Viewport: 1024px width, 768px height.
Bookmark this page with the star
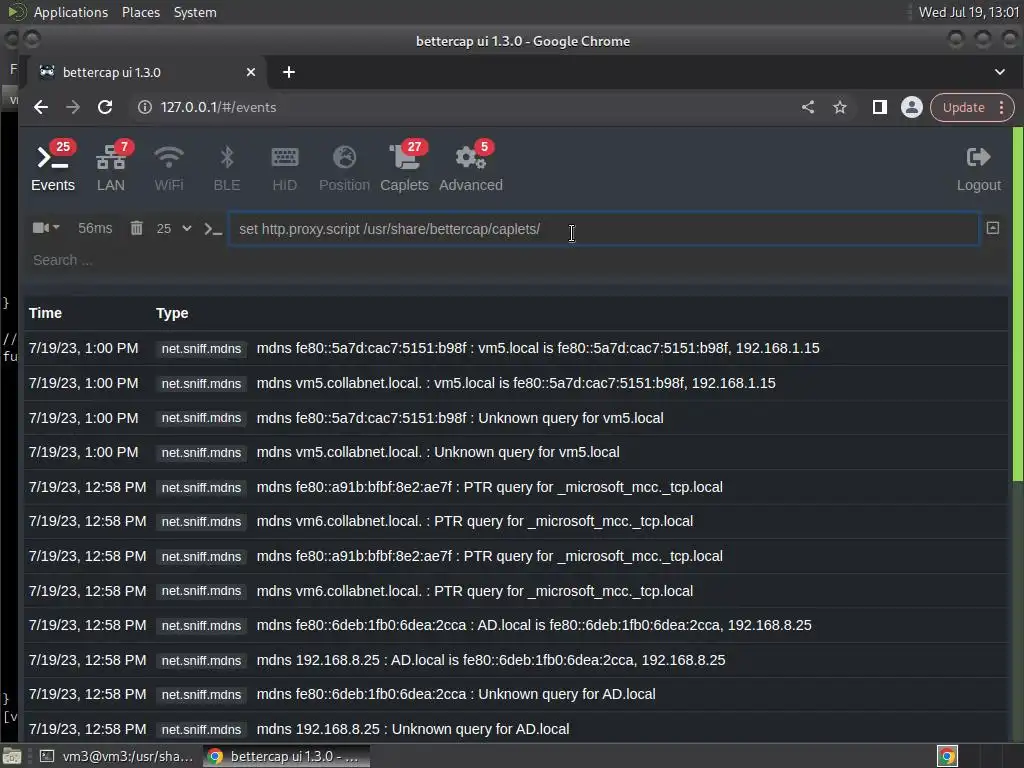pos(840,107)
